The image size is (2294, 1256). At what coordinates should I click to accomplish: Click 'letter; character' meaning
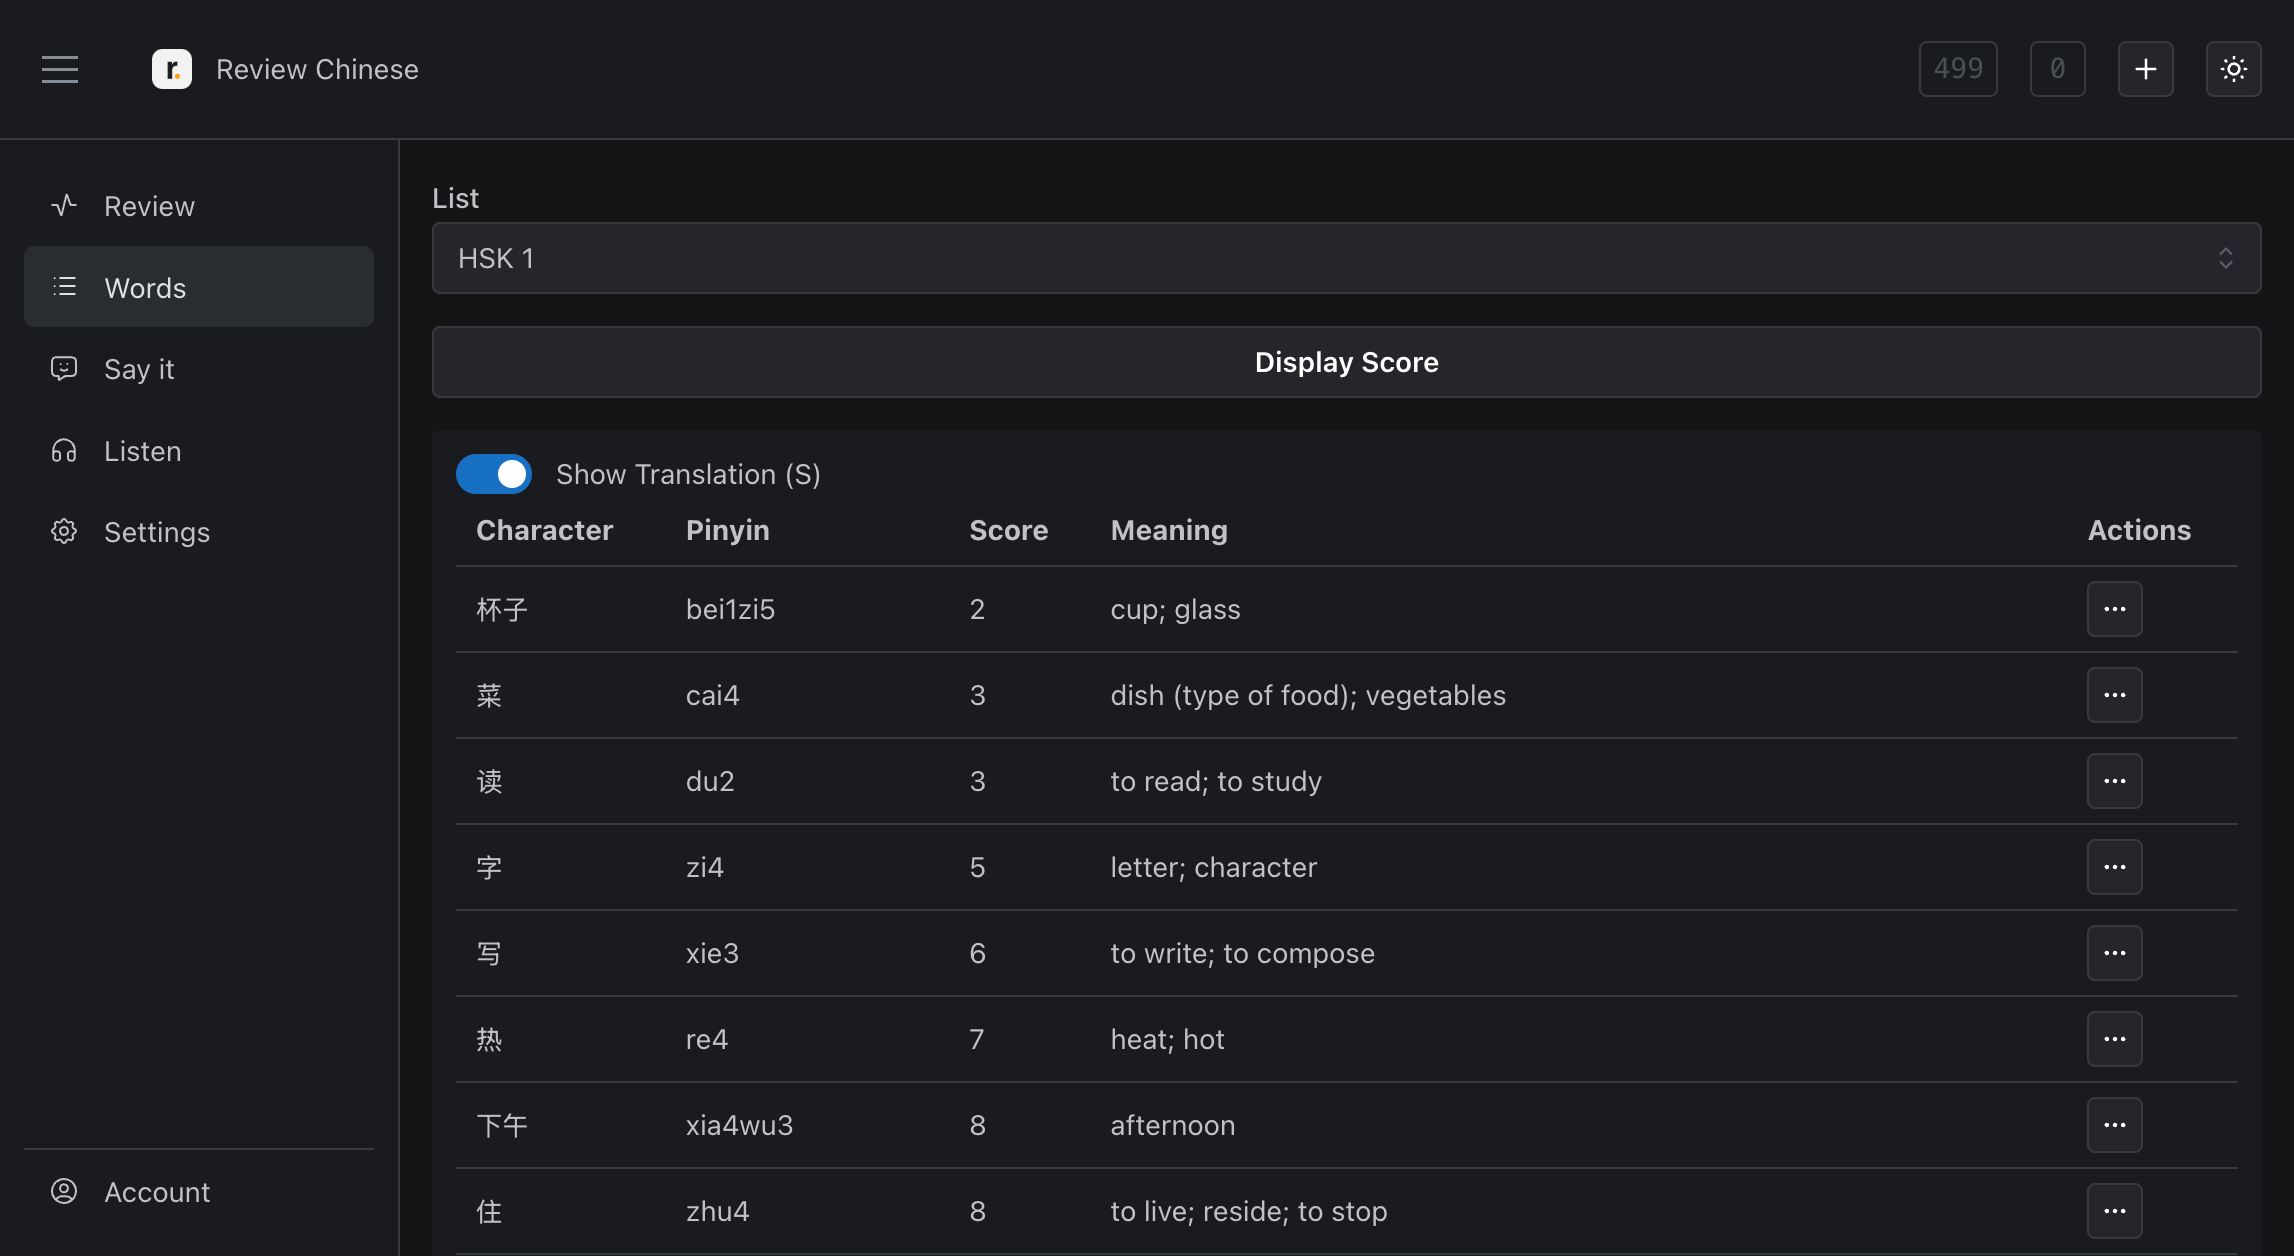pyautogui.click(x=1213, y=867)
